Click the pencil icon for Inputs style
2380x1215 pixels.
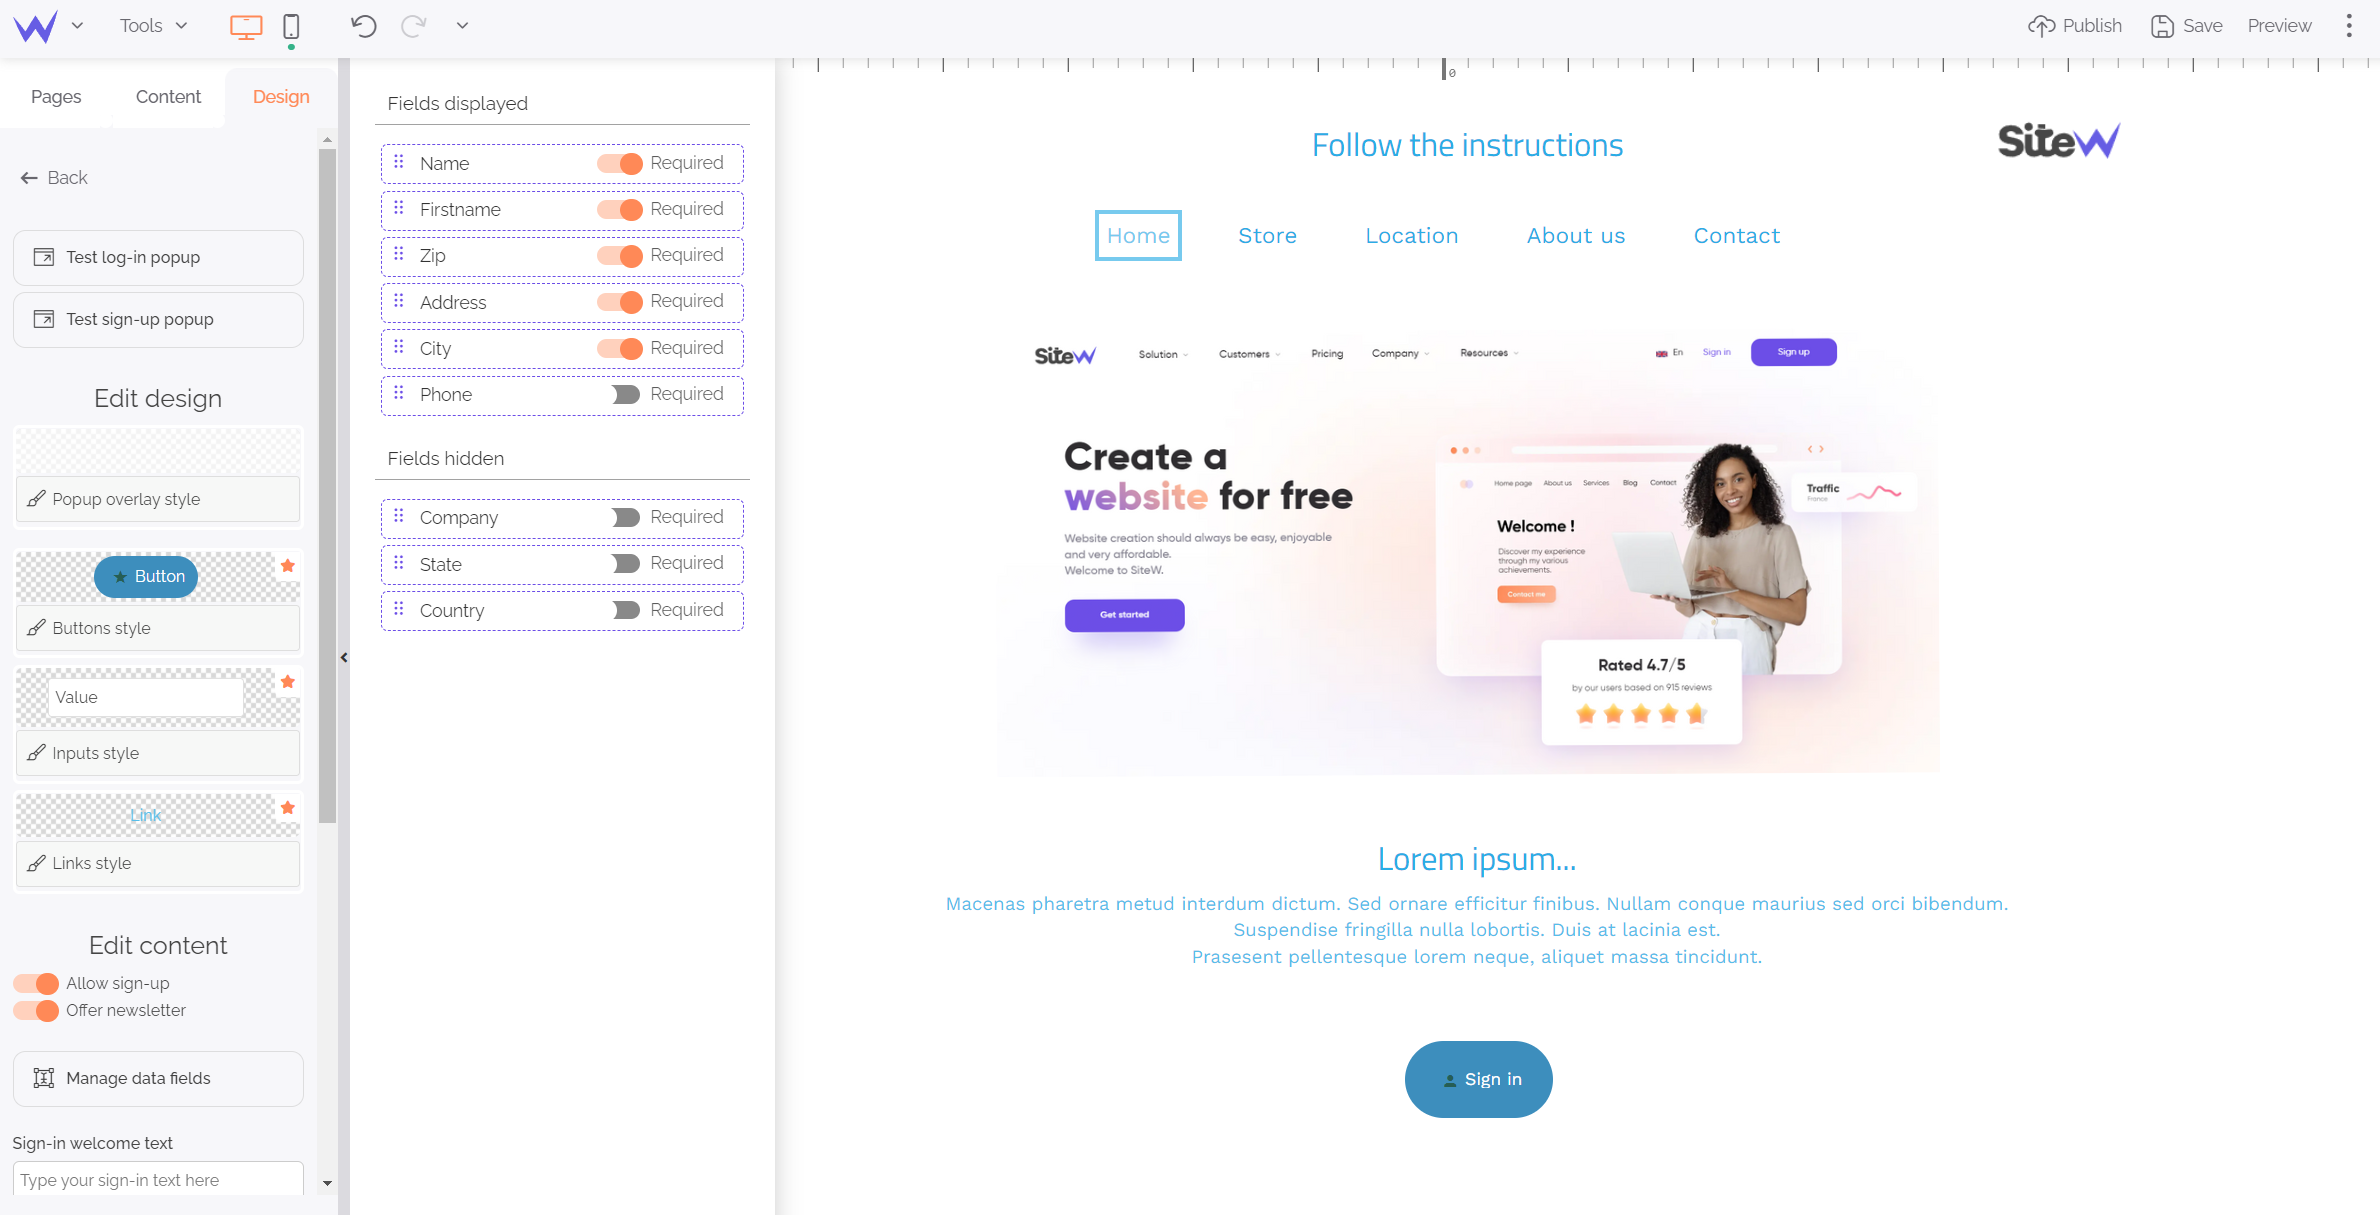pos(39,752)
